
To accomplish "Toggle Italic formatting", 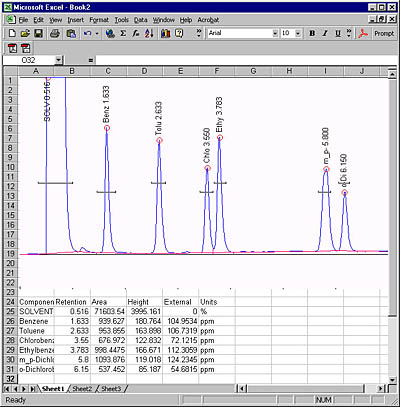I will click(325, 33).
